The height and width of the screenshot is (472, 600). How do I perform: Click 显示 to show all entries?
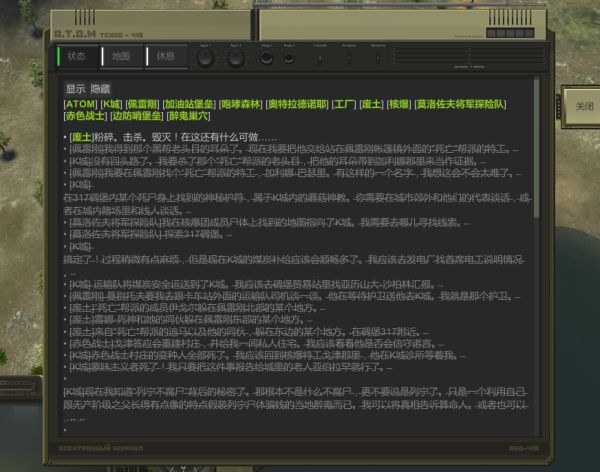pyautogui.click(x=75, y=89)
